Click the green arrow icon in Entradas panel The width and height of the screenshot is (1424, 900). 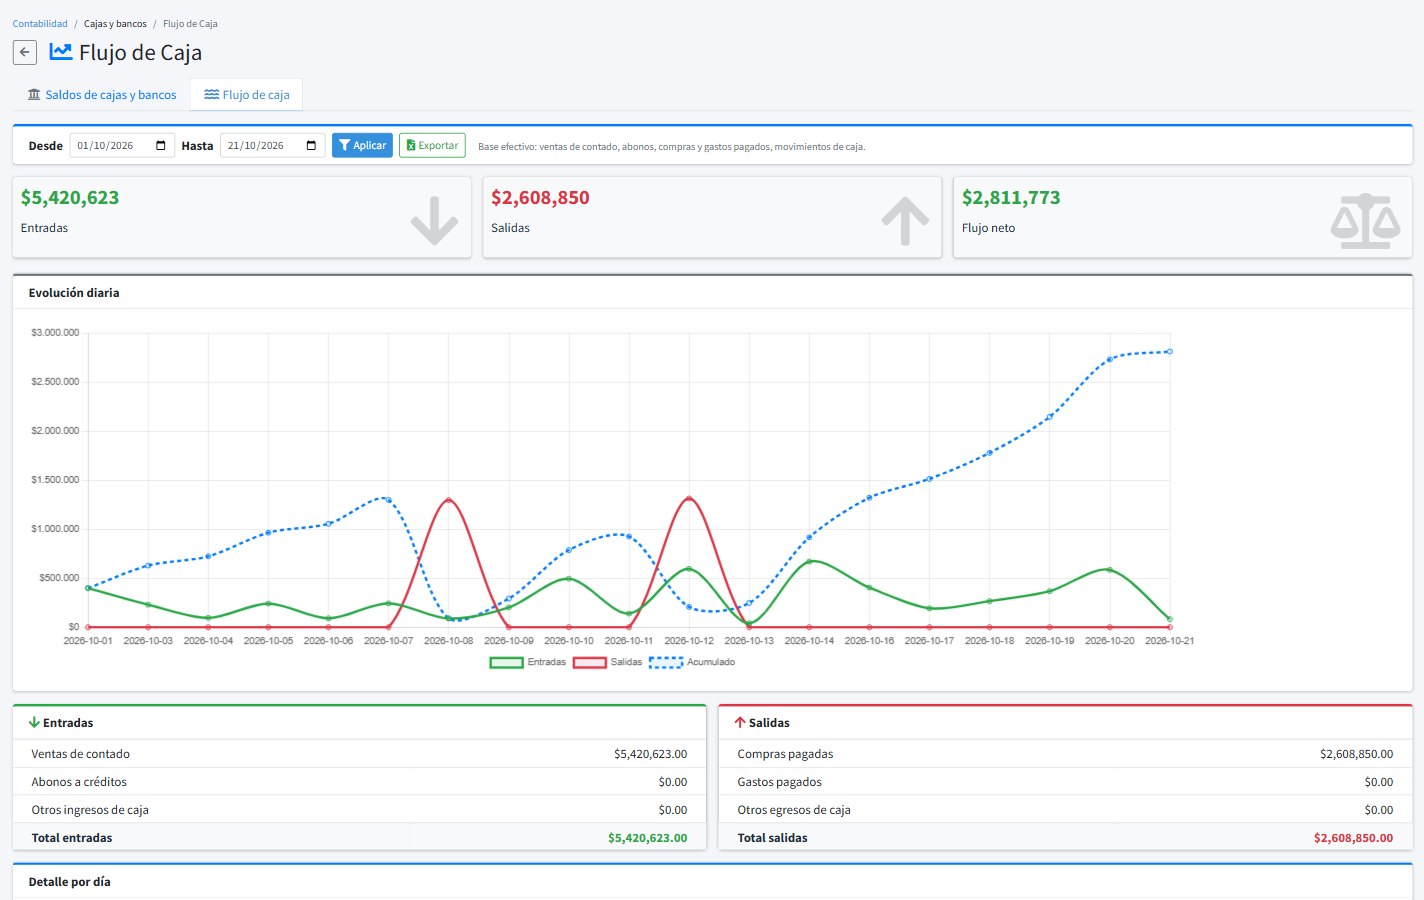click(x=34, y=722)
